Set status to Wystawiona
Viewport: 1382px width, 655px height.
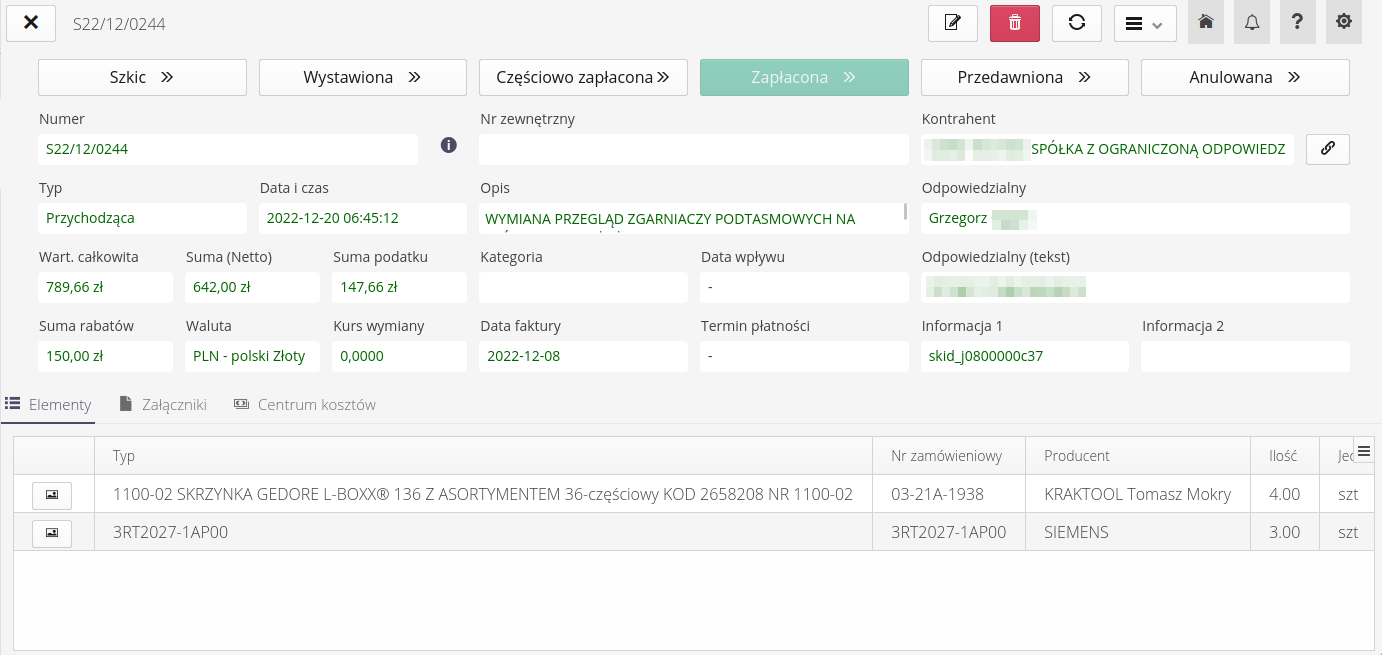click(x=362, y=78)
